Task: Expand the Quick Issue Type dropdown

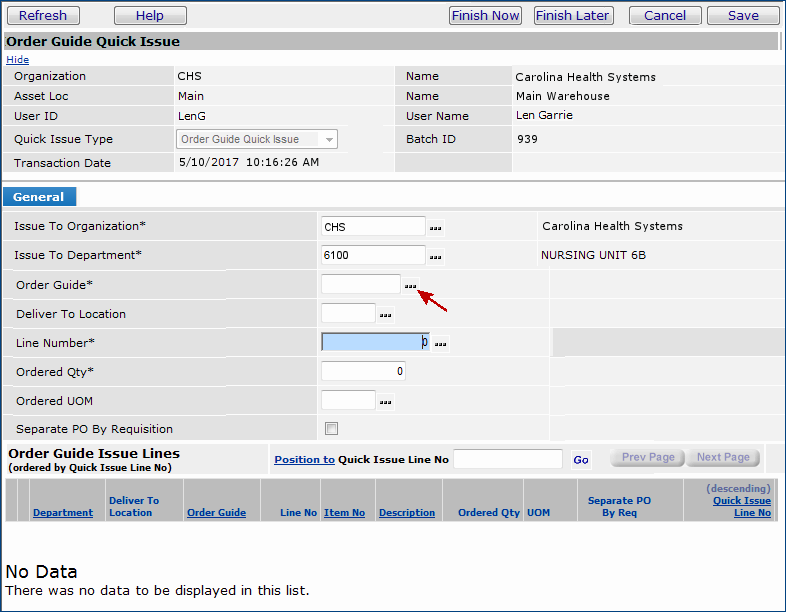Action: [329, 140]
